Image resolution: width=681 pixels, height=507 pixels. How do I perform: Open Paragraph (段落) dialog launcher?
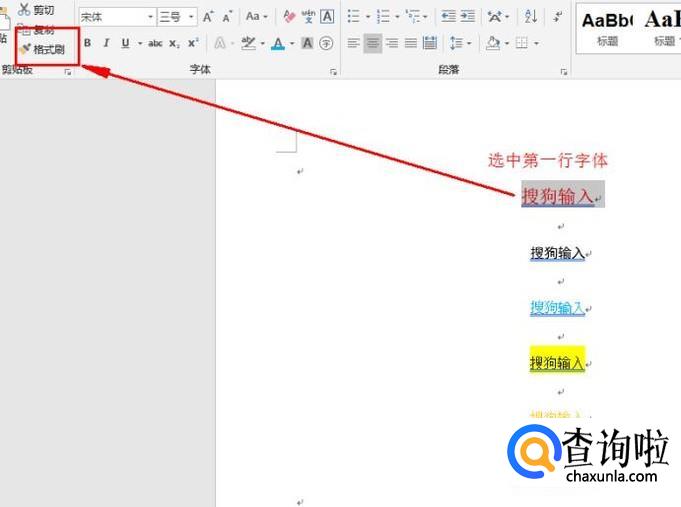(564, 72)
